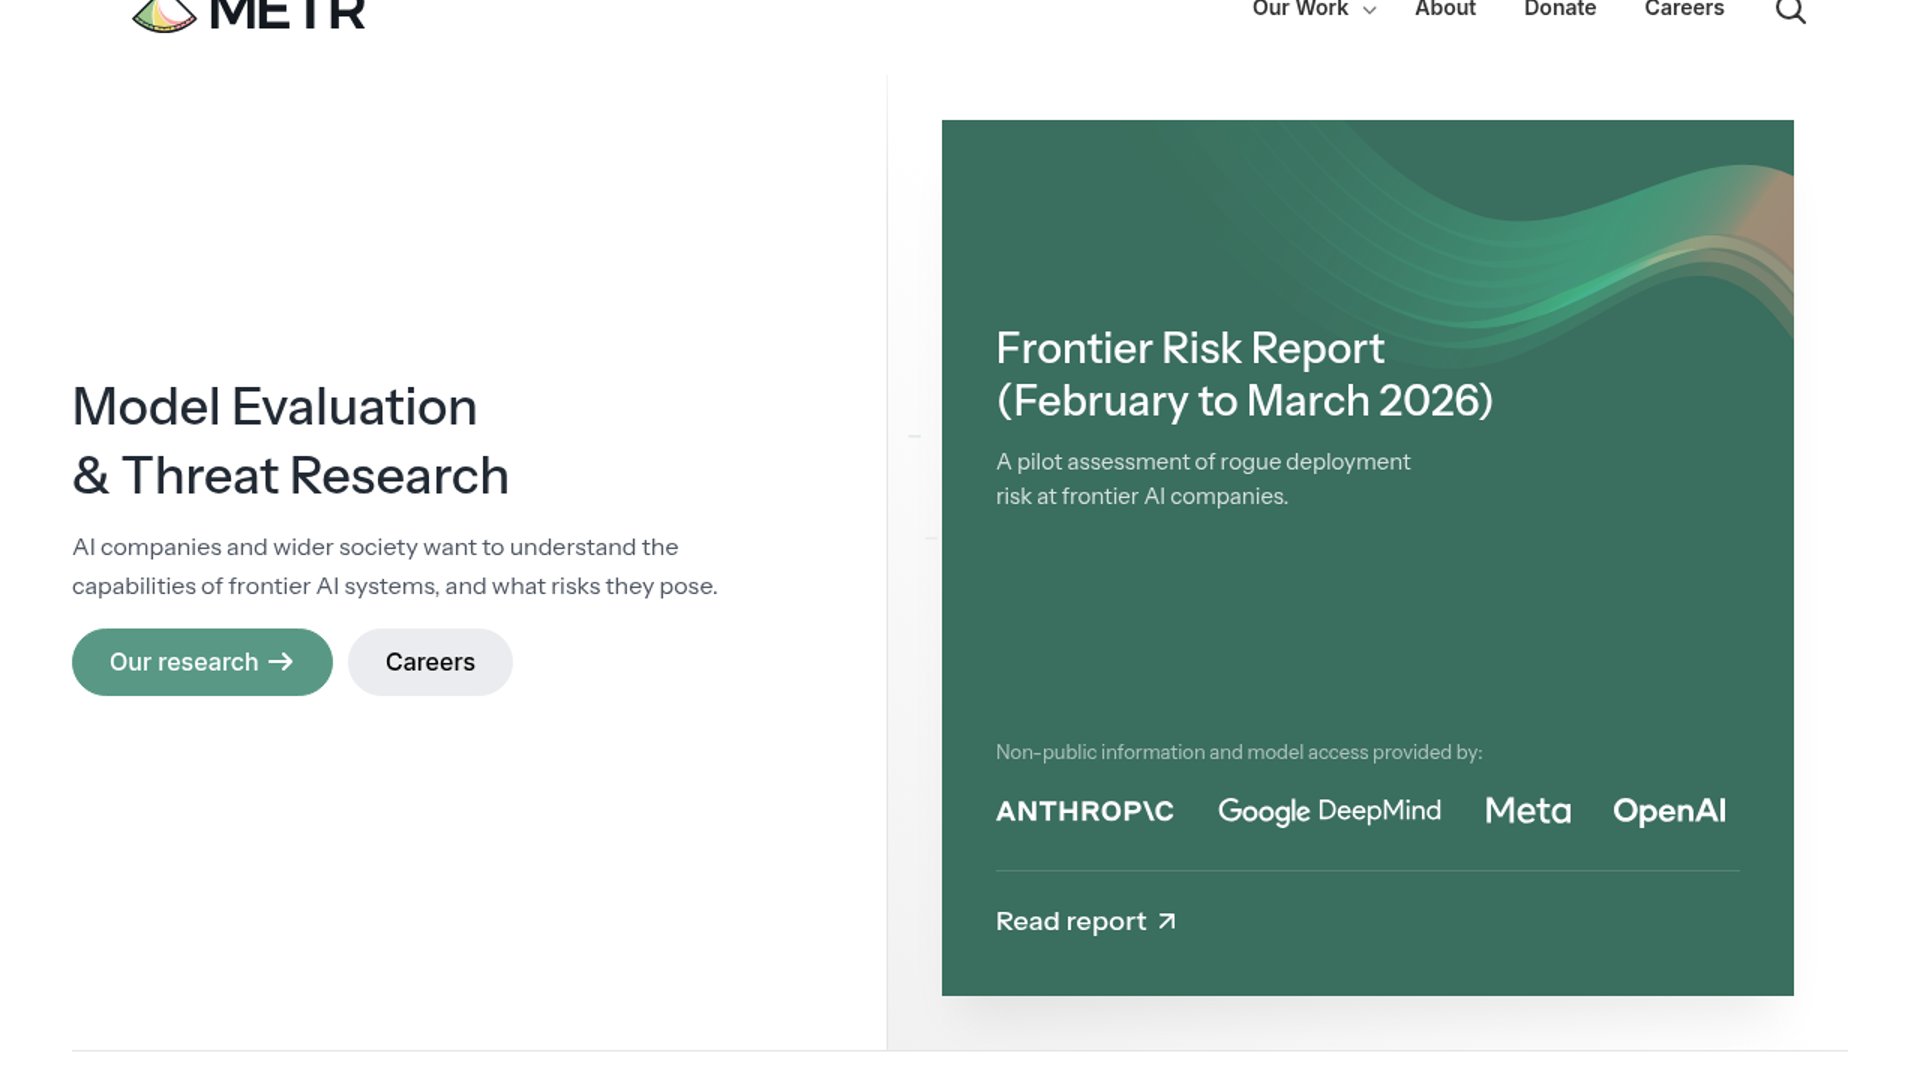The height and width of the screenshot is (1080, 1920).
Task: Click the gray Careers pill button
Action: point(430,662)
